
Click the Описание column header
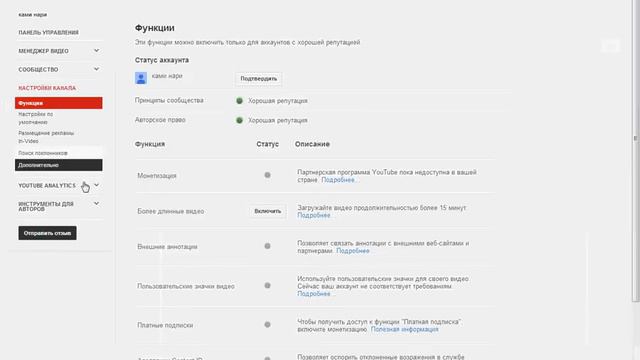coord(312,144)
